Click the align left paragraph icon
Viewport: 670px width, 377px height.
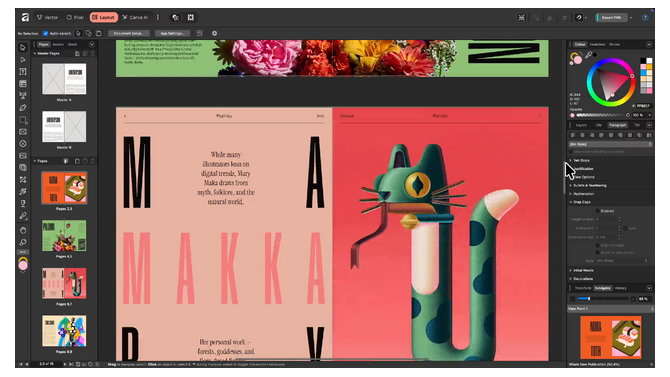573,135
